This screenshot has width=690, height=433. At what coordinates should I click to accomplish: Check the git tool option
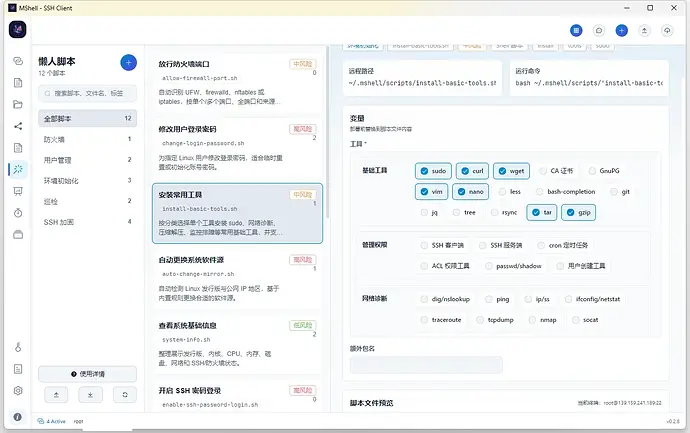coord(620,192)
